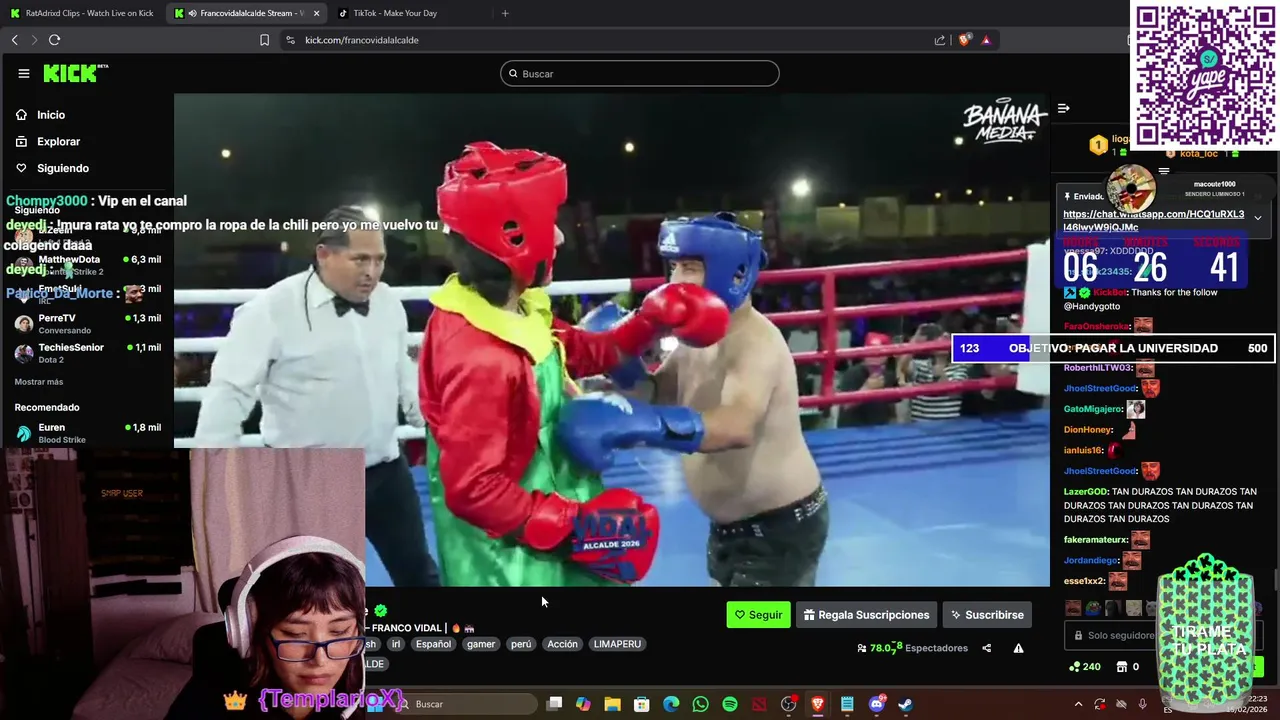Open OBS Studio from the taskbar
Screen dimensions: 1280x720
click(788, 704)
